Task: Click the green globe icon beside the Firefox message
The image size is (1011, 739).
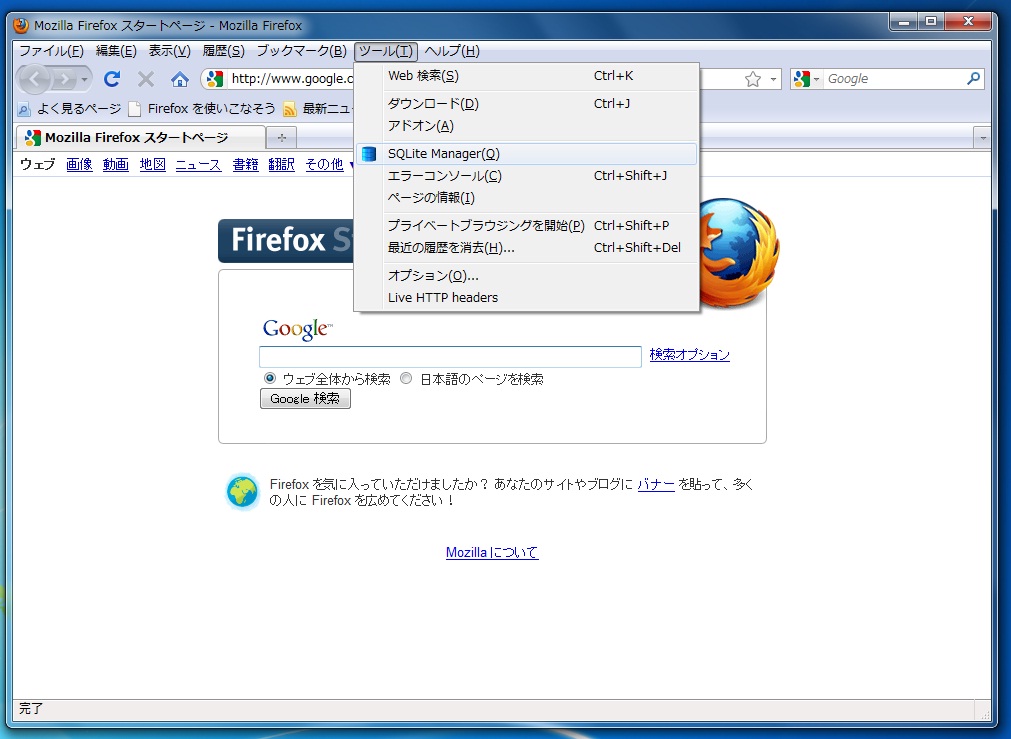Action: (243, 491)
